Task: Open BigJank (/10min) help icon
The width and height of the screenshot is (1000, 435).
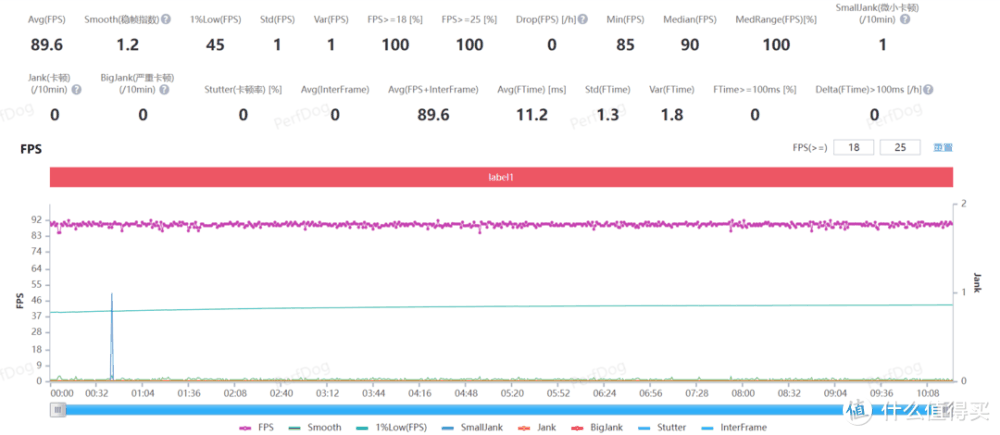Action: 166,90
